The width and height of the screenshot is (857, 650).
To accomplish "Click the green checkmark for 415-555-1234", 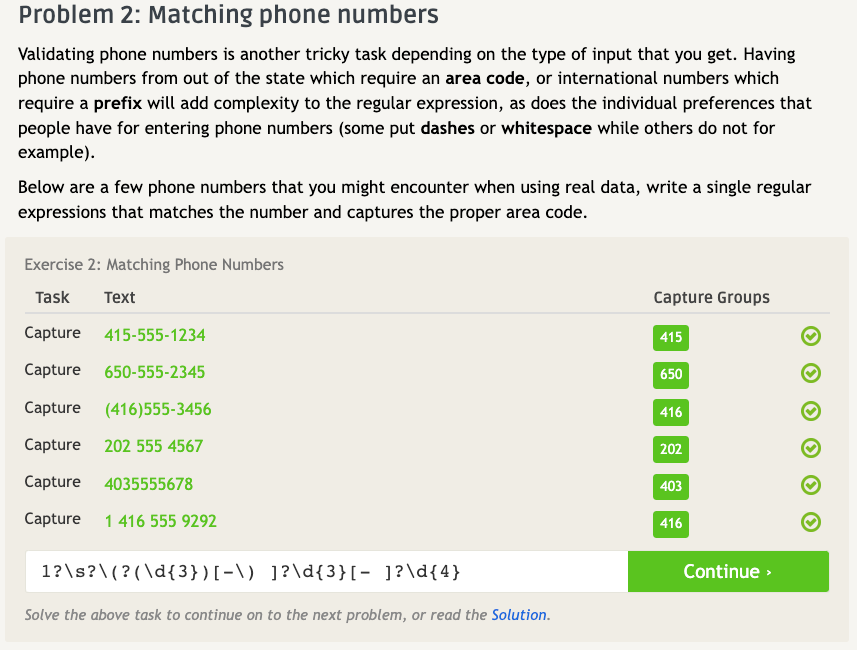I will 812,337.
